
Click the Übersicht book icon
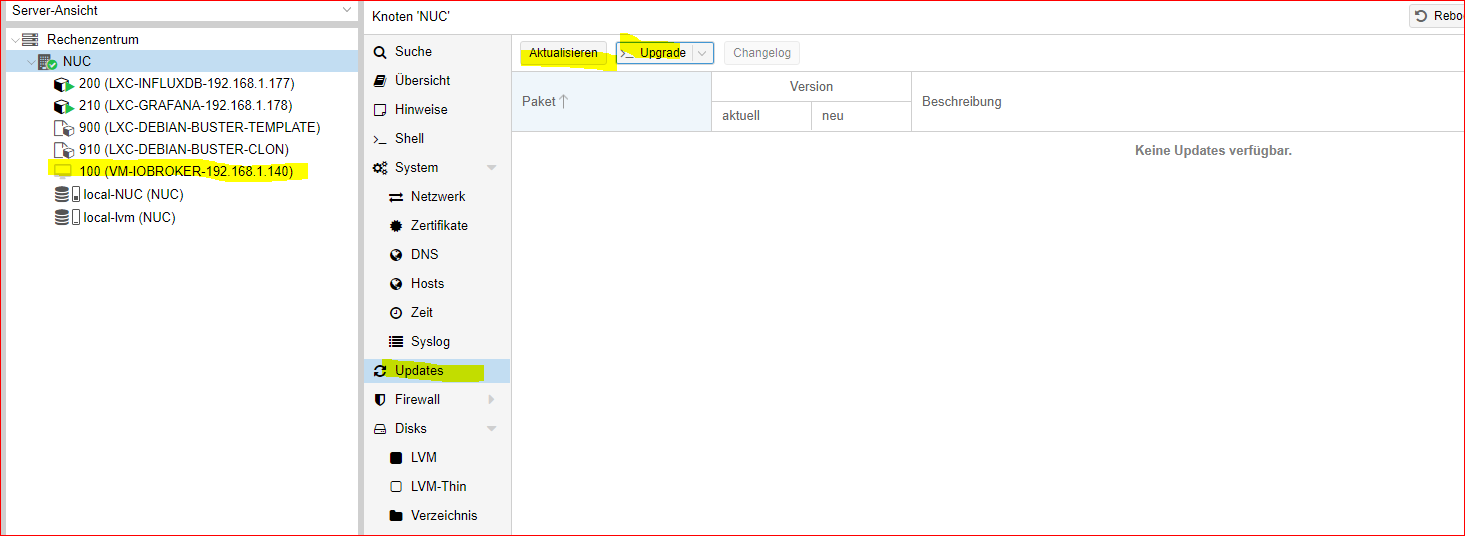pos(380,81)
